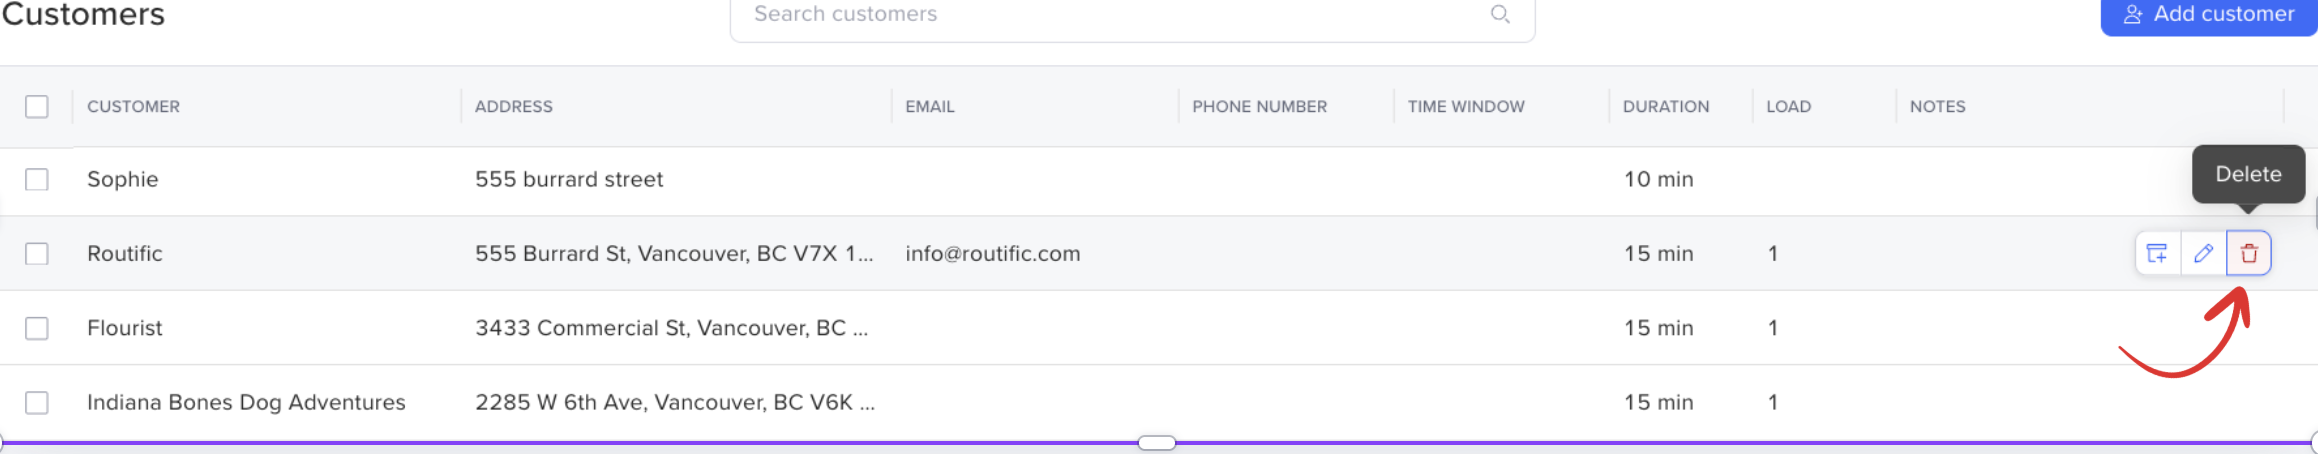Click the add-order icon in Routific row
This screenshot has width=2318, height=454.
coord(2157,253)
